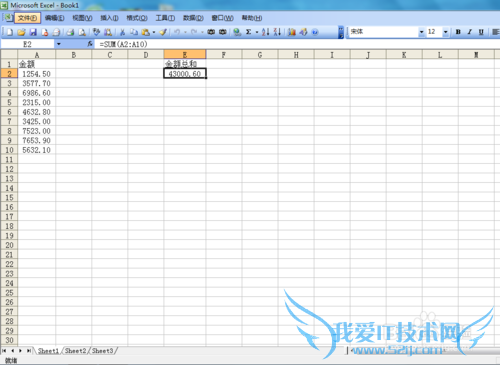Open Print Preview magnifier icon
The height and width of the screenshot is (365, 500).
click(x=82, y=32)
